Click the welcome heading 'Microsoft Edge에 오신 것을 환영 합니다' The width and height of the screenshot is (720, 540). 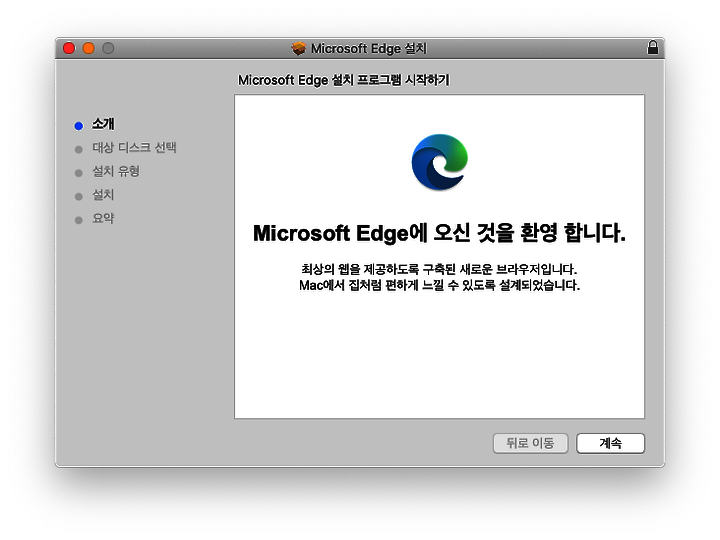point(439,234)
